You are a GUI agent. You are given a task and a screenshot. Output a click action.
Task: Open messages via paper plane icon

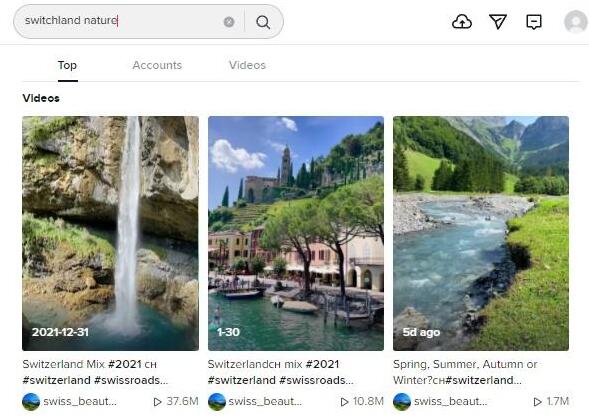pyautogui.click(x=498, y=22)
